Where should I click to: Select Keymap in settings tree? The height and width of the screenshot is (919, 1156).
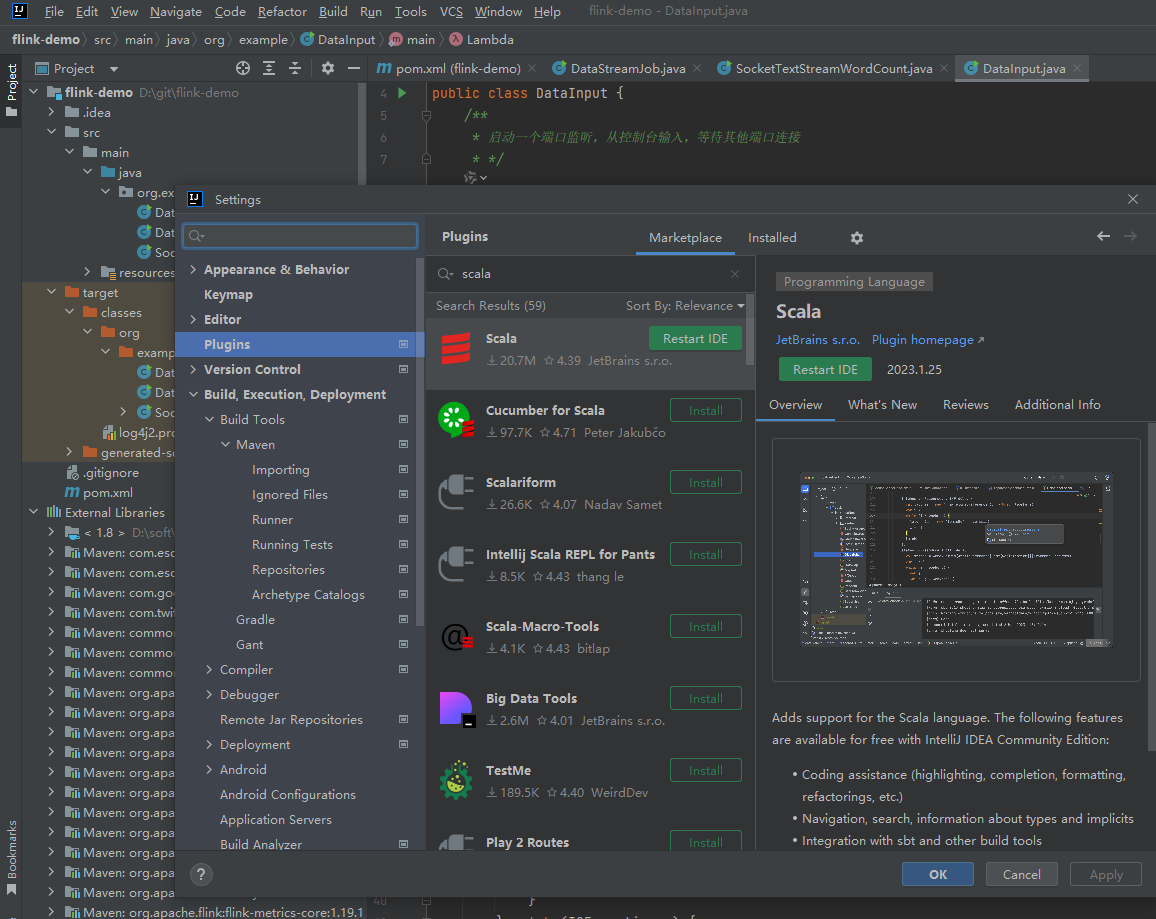click(229, 295)
